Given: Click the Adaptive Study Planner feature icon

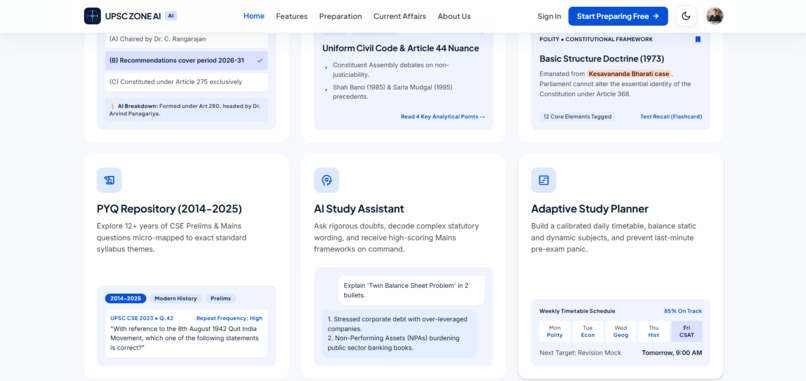Looking at the screenshot, I should pyautogui.click(x=543, y=180).
